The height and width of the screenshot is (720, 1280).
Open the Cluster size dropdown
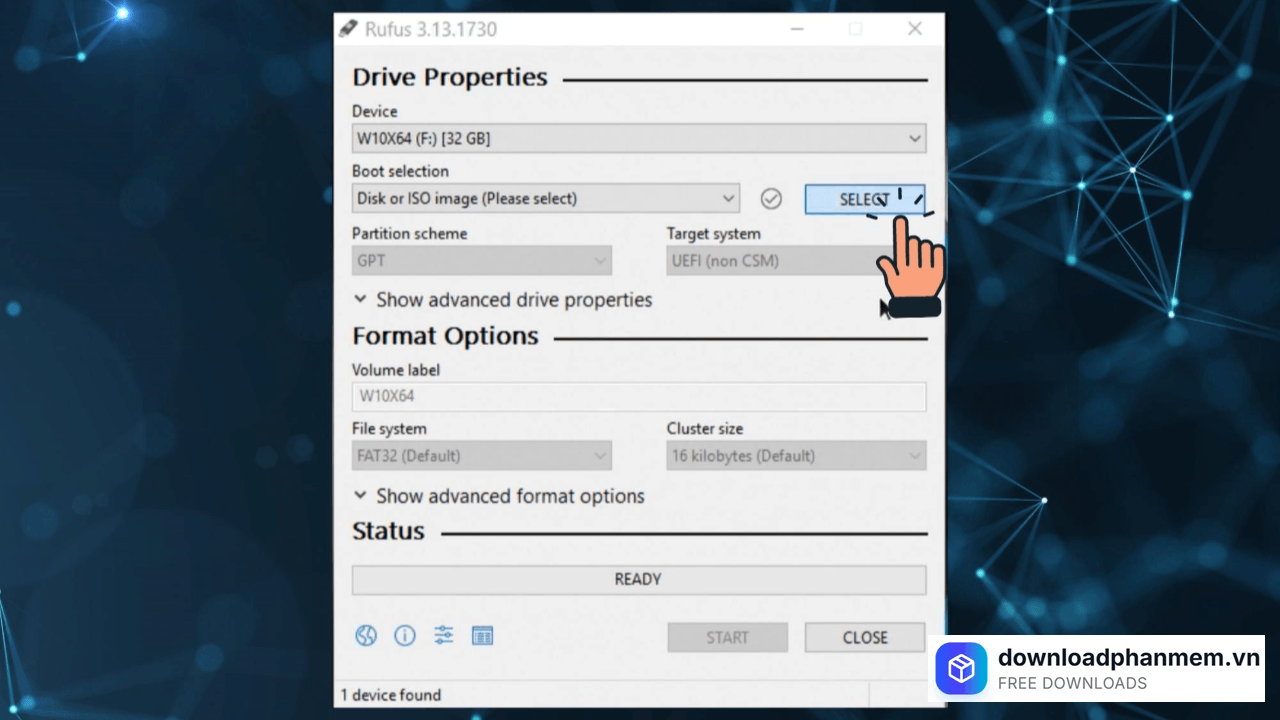797,456
